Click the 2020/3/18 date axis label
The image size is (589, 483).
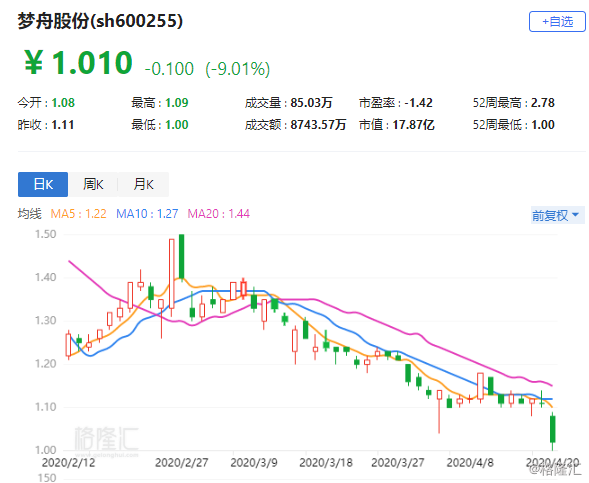[326, 462]
